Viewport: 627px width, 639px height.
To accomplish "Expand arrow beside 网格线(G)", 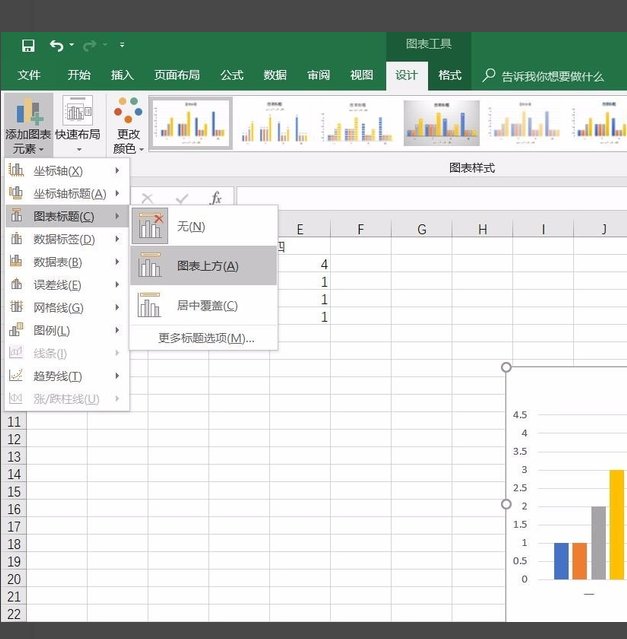I will coord(117,307).
